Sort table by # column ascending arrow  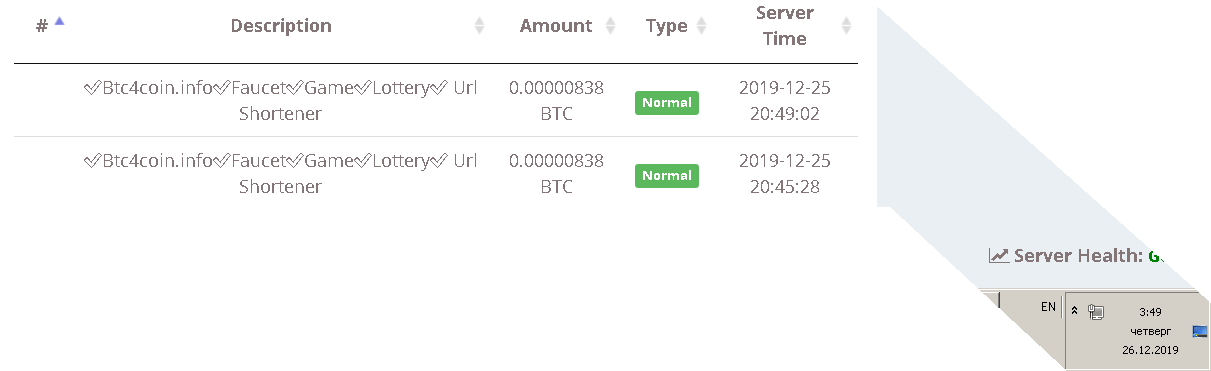59,21
